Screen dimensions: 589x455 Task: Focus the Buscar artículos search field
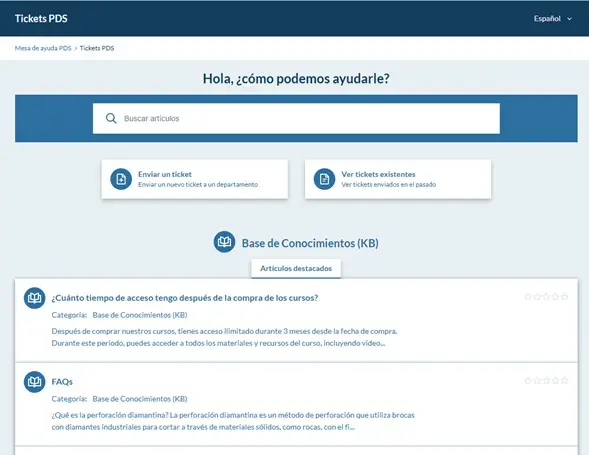(296, 118)
